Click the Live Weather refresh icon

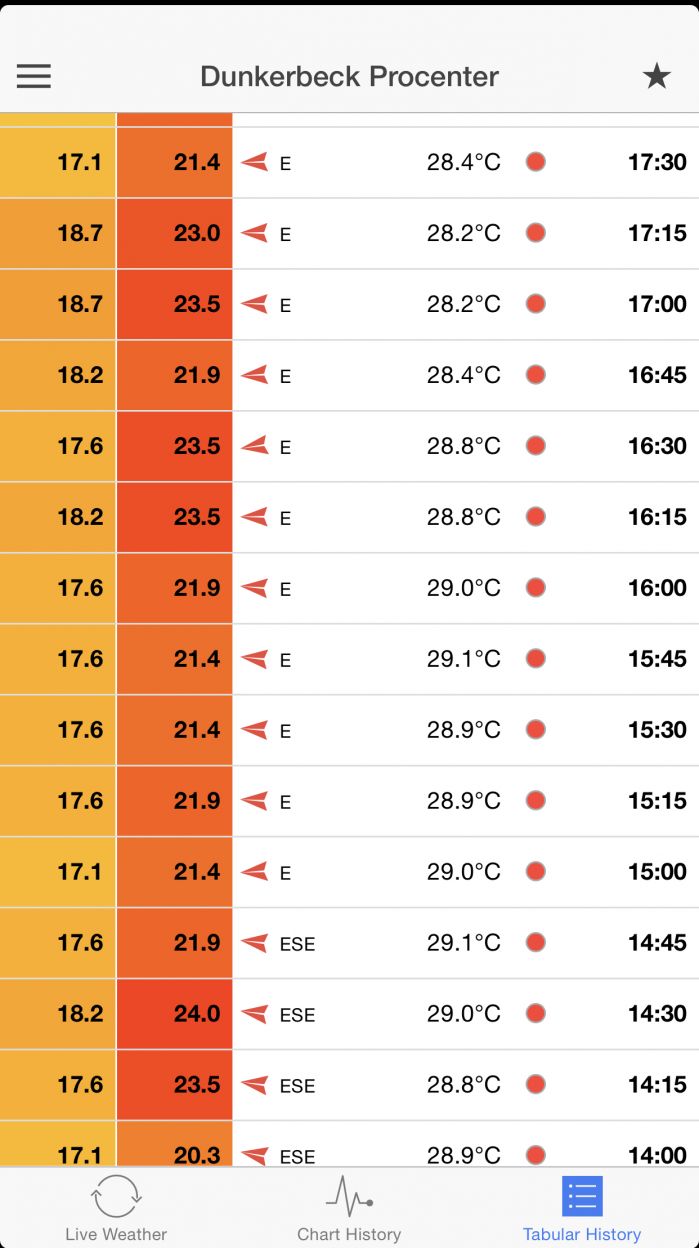pos(116,1196)
